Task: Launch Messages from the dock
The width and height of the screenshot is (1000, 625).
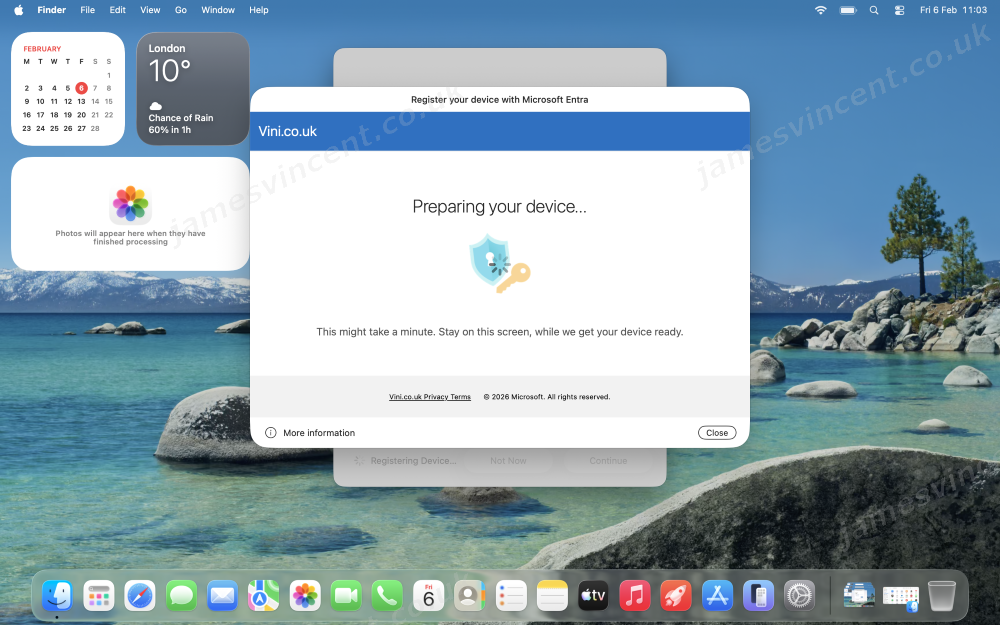Action: [181, 596]
